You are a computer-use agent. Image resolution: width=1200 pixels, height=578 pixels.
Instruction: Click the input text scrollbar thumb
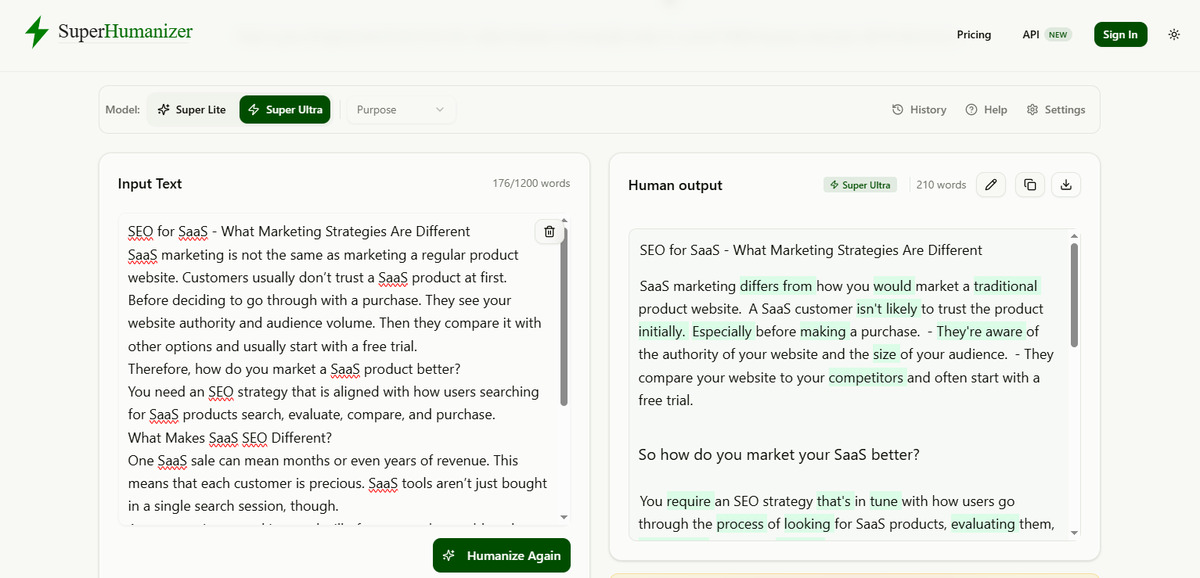pyautogui.click(x=564, y=315)
